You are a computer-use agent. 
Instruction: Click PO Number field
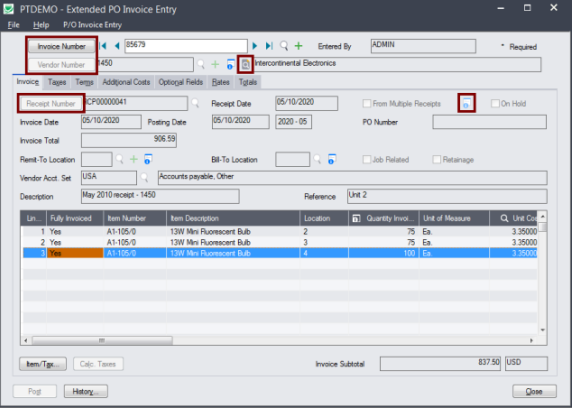(x=490, y=122)
